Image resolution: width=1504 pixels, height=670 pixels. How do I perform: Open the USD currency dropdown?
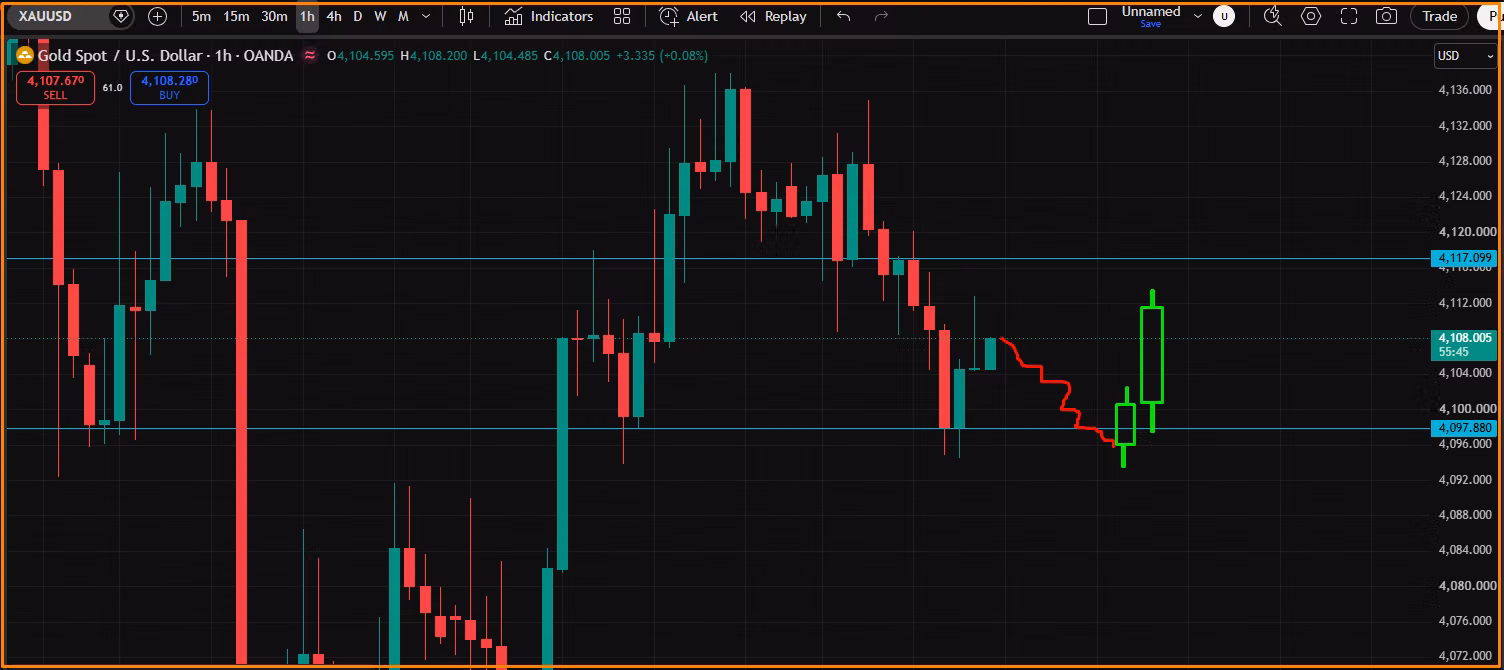(1466, 56)
